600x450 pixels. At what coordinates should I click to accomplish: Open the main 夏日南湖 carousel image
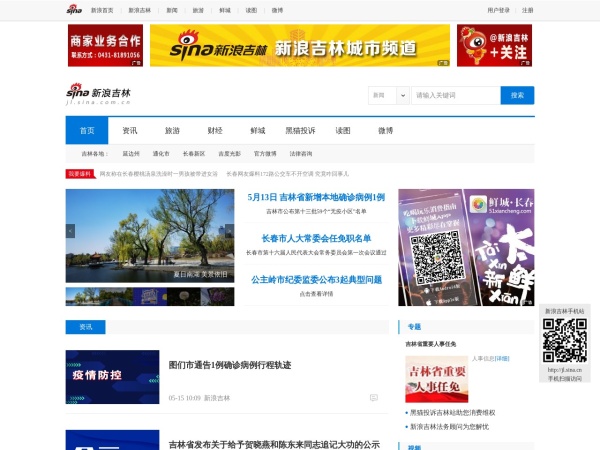150,236
